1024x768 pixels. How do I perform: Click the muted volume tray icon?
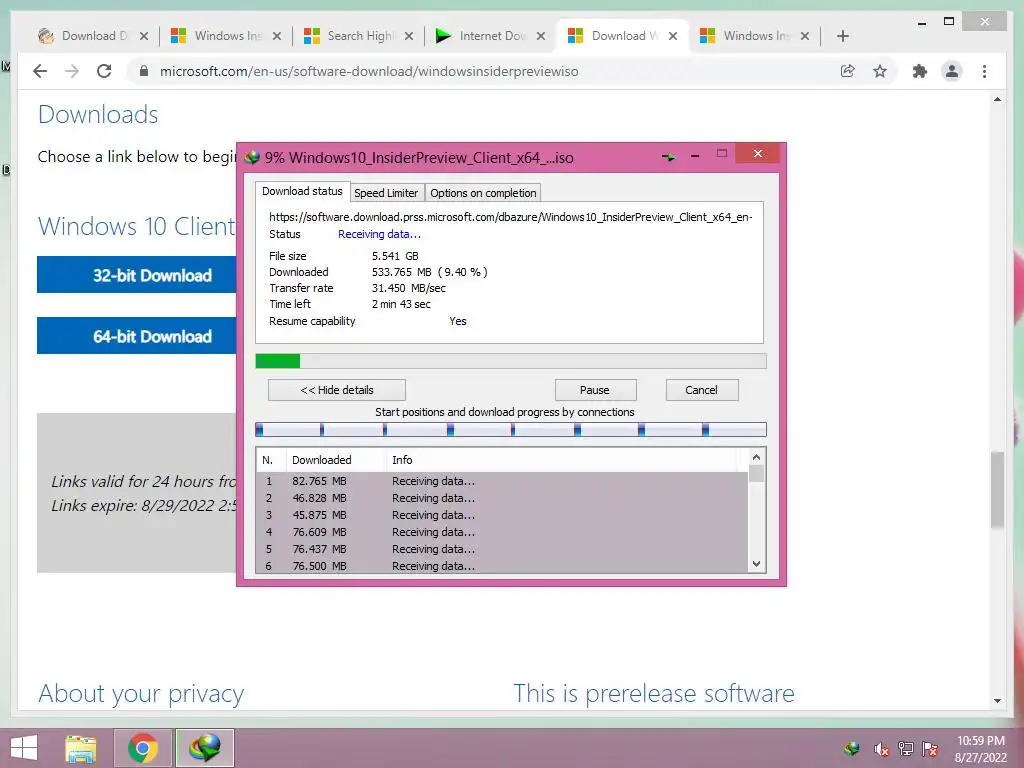(x=881, y=749)
